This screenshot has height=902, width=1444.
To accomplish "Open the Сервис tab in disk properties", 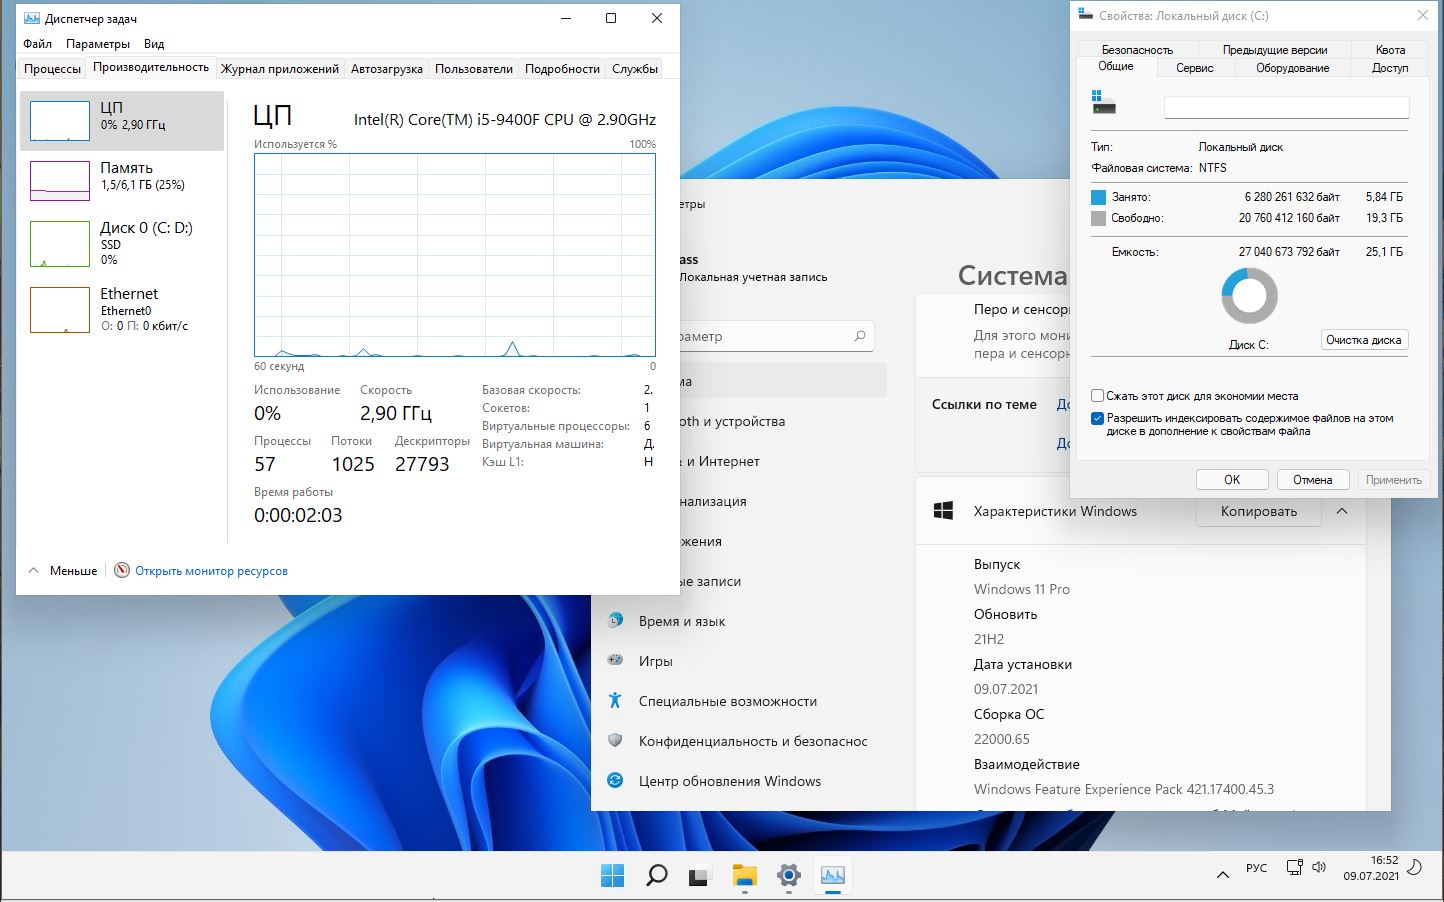I will point(1195,68).
